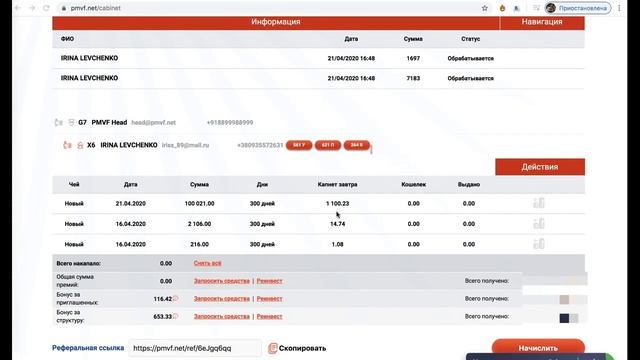
Task: Click the 'Всего накапало:' label
Action: [78, 264]
